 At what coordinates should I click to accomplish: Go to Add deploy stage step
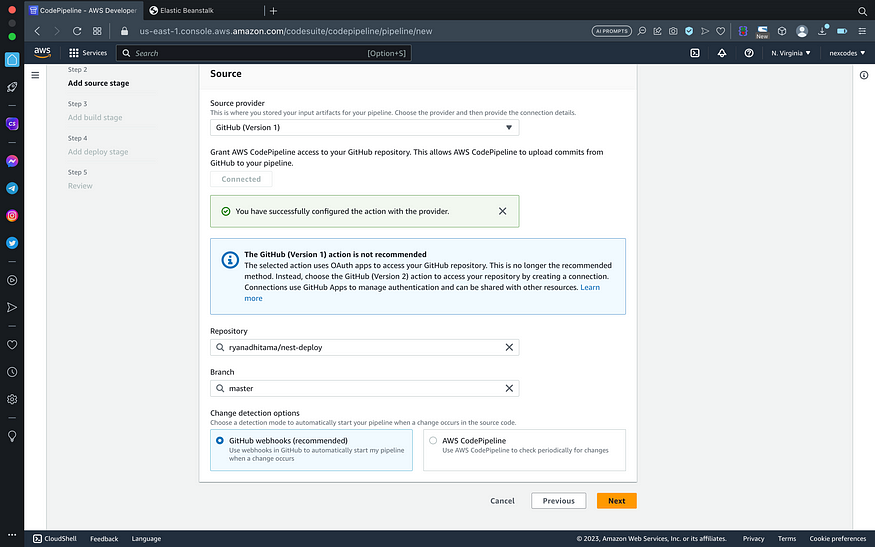coord(98,152)
